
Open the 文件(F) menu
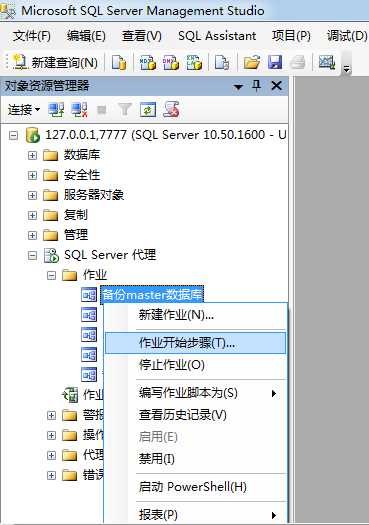pyautogui.click(x=32, y=35)
